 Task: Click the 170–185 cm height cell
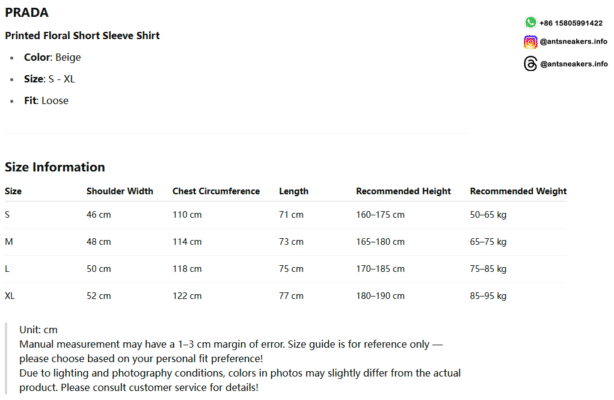380,269
